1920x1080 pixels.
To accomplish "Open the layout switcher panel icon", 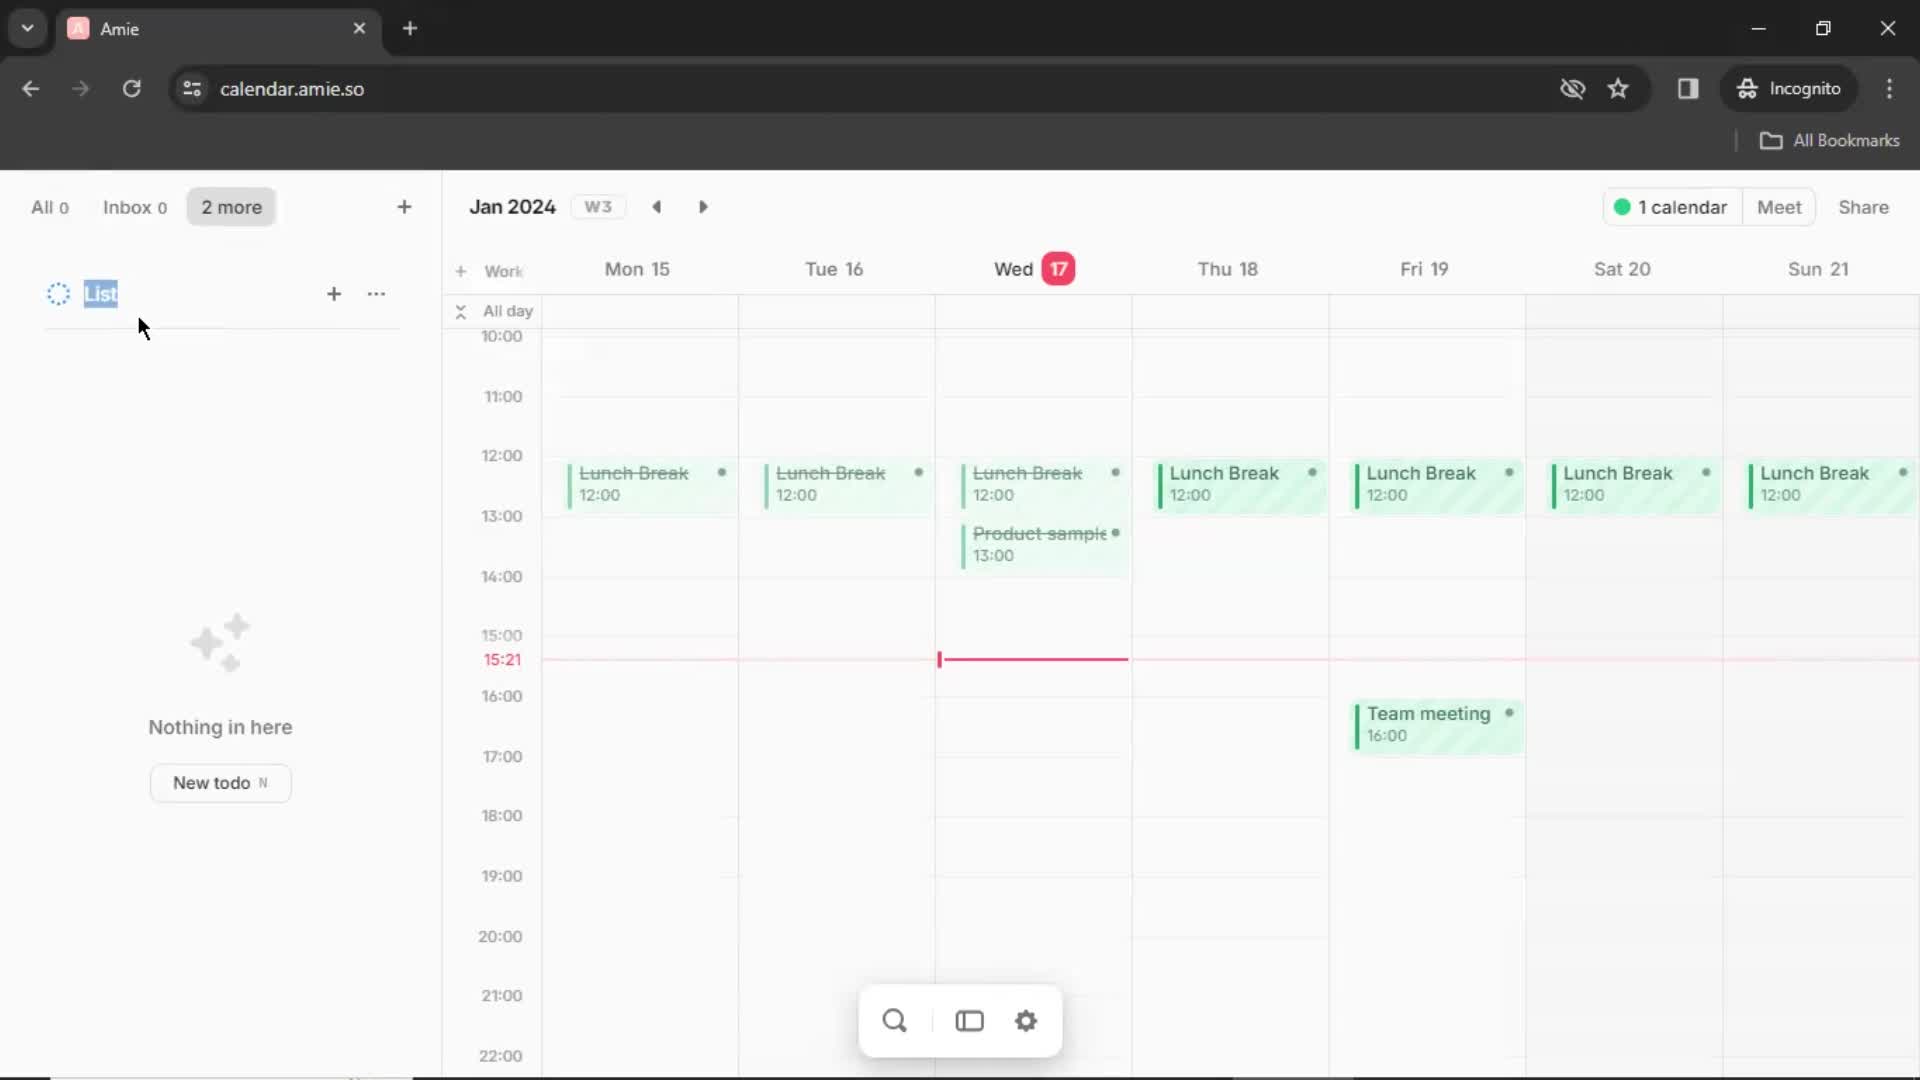I will pyautogui.click(x=969, y=1019).
